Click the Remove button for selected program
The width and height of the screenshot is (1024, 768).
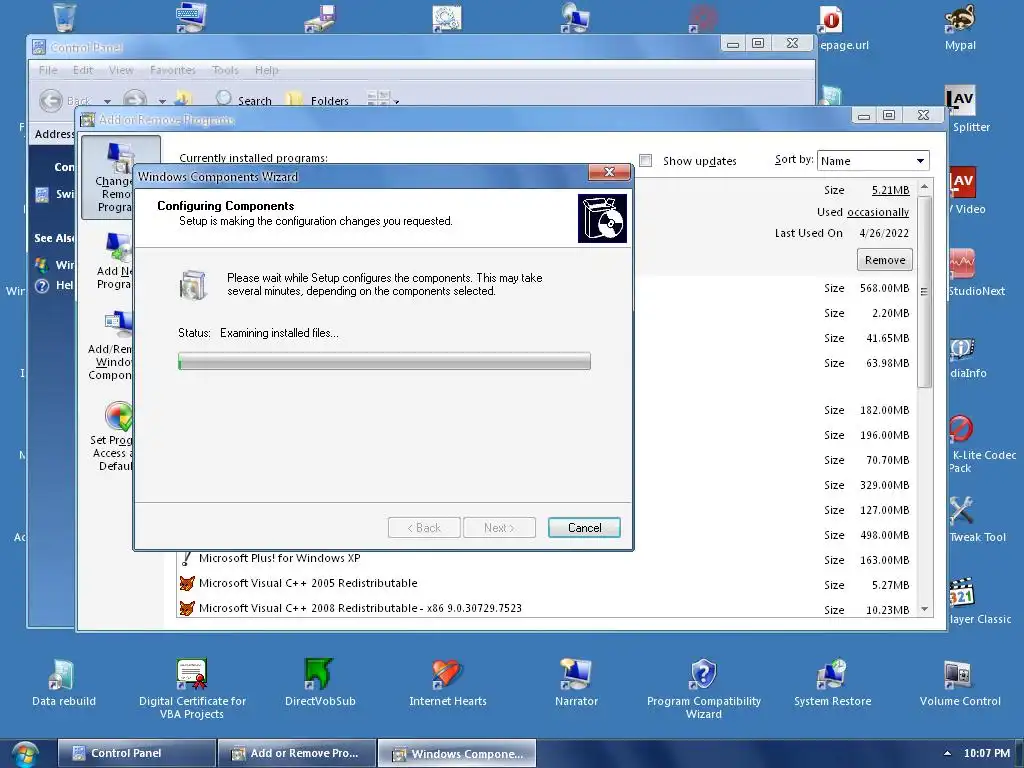point(884,260)
